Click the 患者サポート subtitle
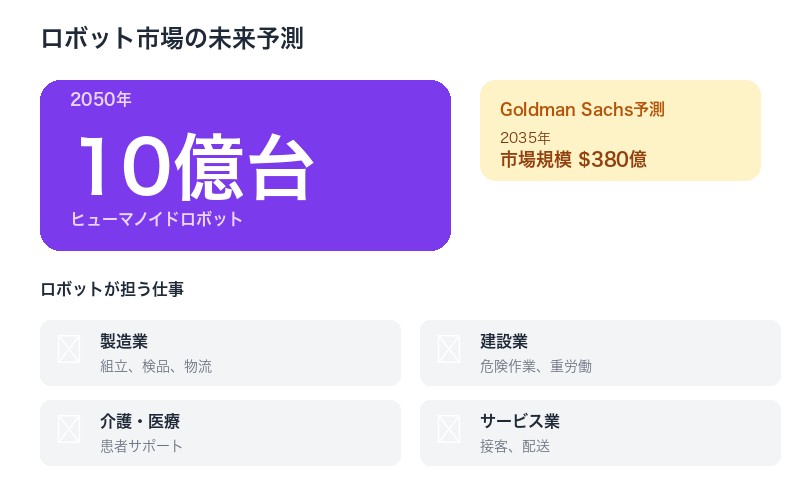Image resolution: width=800 pixels, height=500 pixels. [x=142, y=446]
